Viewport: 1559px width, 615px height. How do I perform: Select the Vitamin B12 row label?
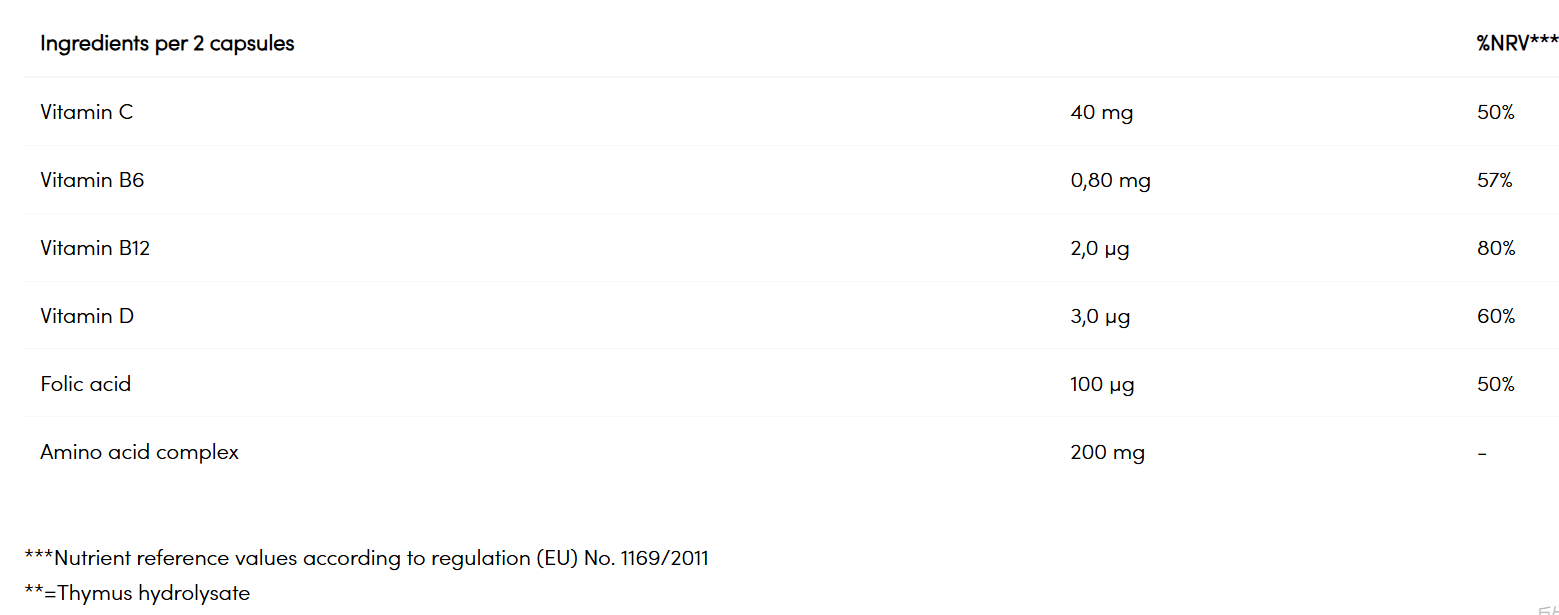point(95,248)
